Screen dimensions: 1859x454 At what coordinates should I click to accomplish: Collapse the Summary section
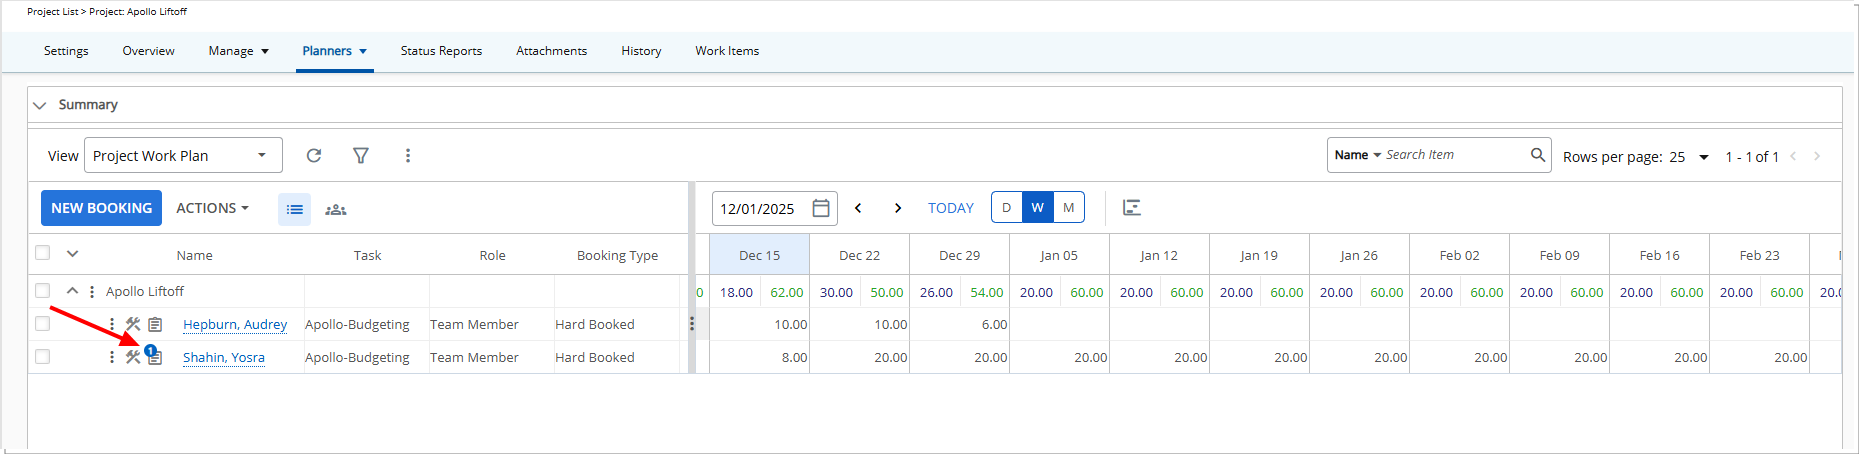click(40, 105)
